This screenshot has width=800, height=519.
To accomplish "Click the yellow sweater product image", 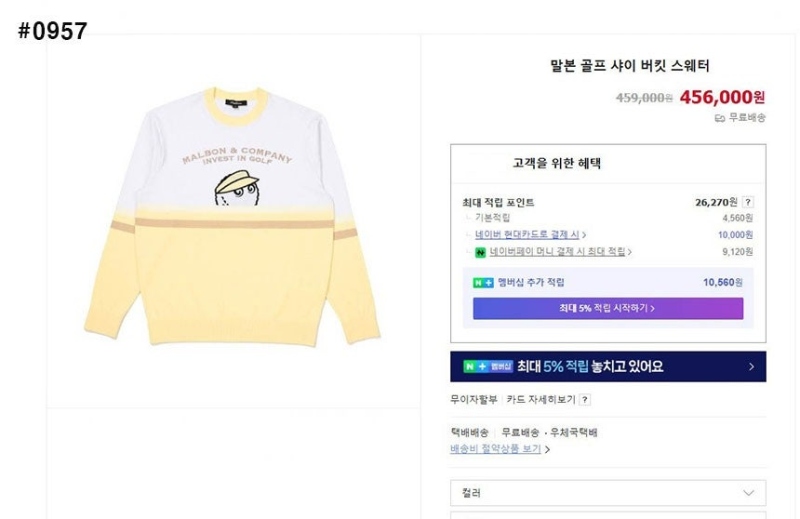I will click(232, 217).
